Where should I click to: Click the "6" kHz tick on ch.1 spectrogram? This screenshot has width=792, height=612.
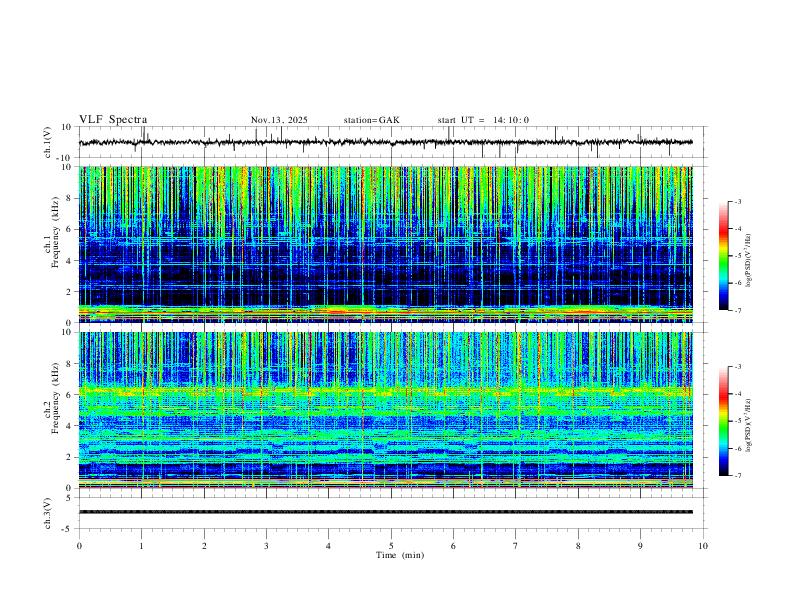70,229
